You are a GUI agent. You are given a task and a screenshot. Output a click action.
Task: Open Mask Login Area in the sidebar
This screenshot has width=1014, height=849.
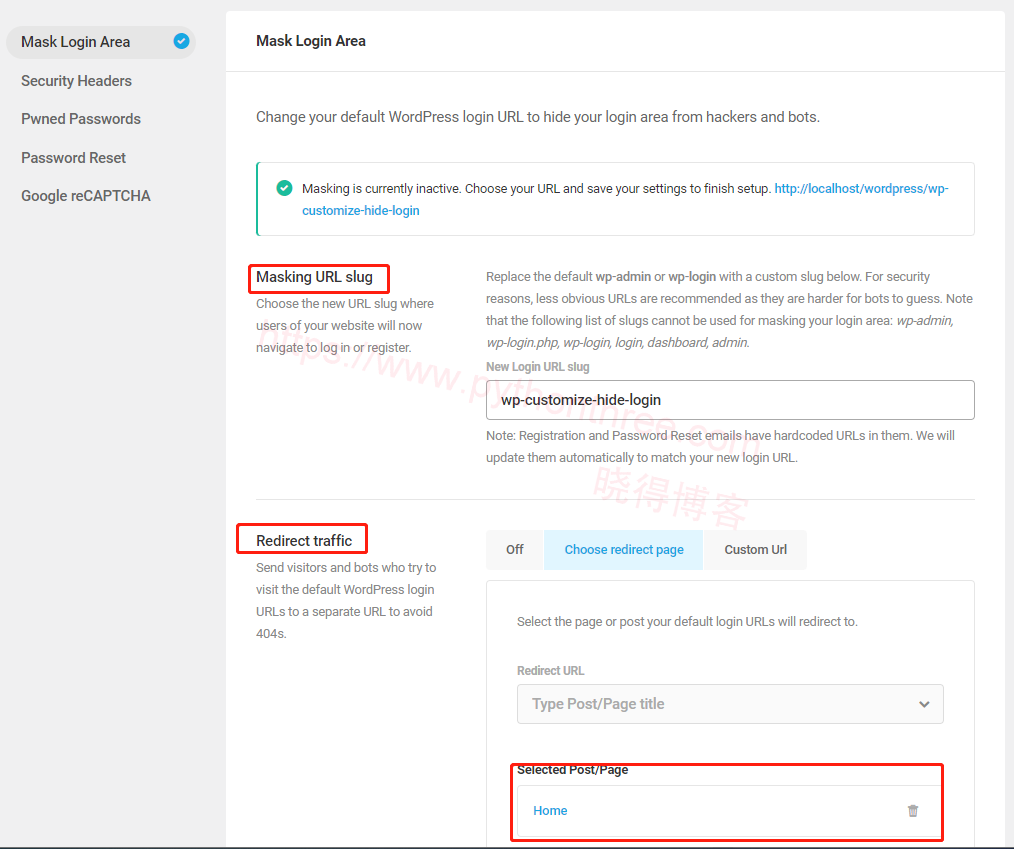point(101,42)
